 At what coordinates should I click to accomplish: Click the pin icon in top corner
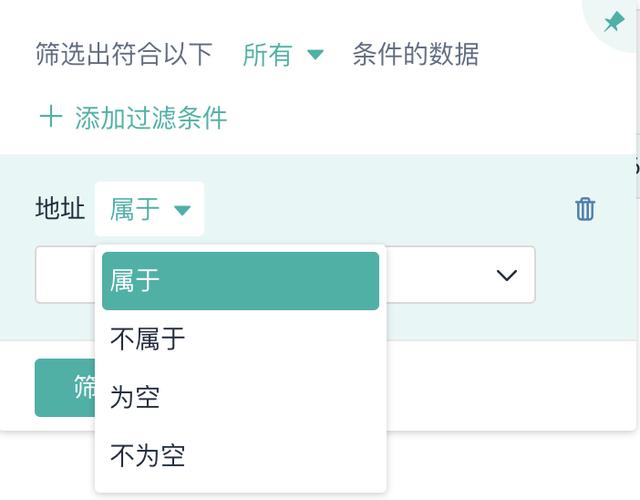614,22
